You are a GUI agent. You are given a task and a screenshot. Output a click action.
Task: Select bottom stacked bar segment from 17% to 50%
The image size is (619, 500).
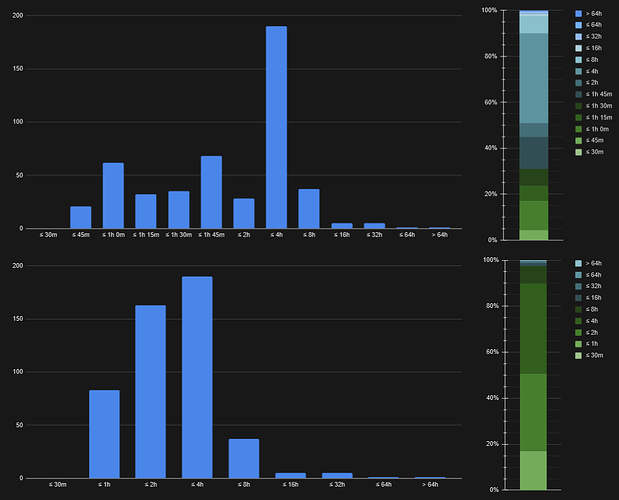(533, 412)
